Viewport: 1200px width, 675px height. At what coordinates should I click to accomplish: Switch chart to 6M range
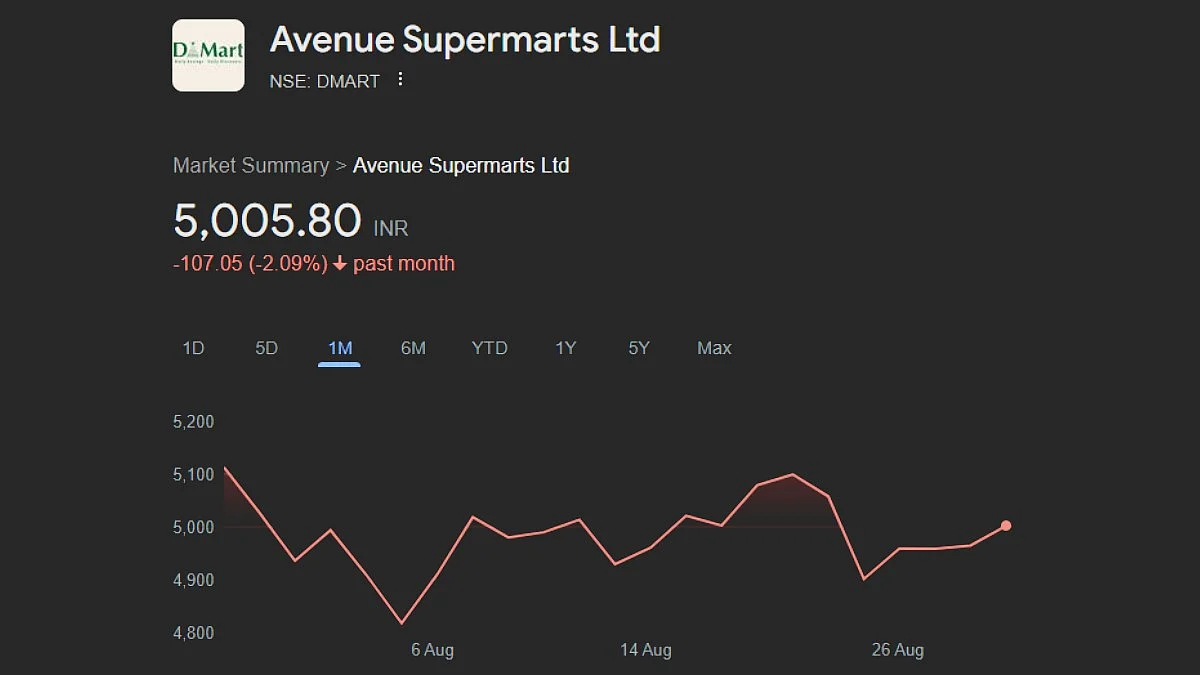point(413,348)
